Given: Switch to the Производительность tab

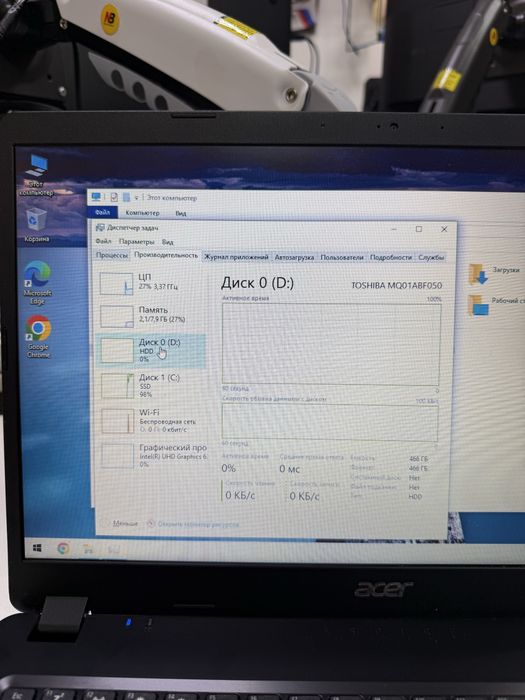Looking at the screenshot, I should coord(166,255).
